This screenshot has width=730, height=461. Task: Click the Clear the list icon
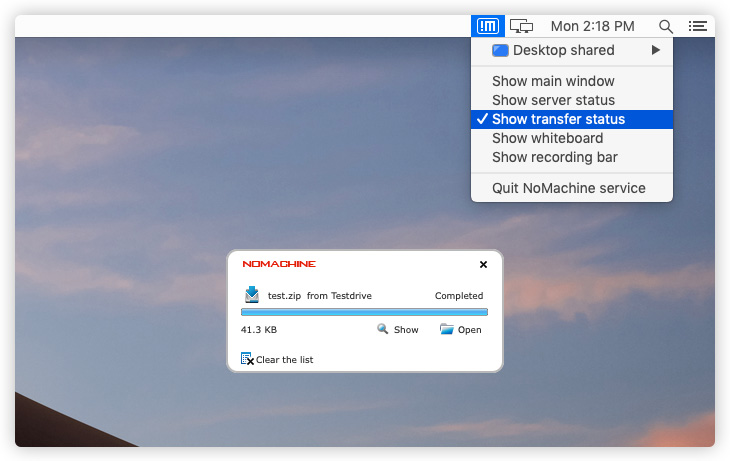247,359
